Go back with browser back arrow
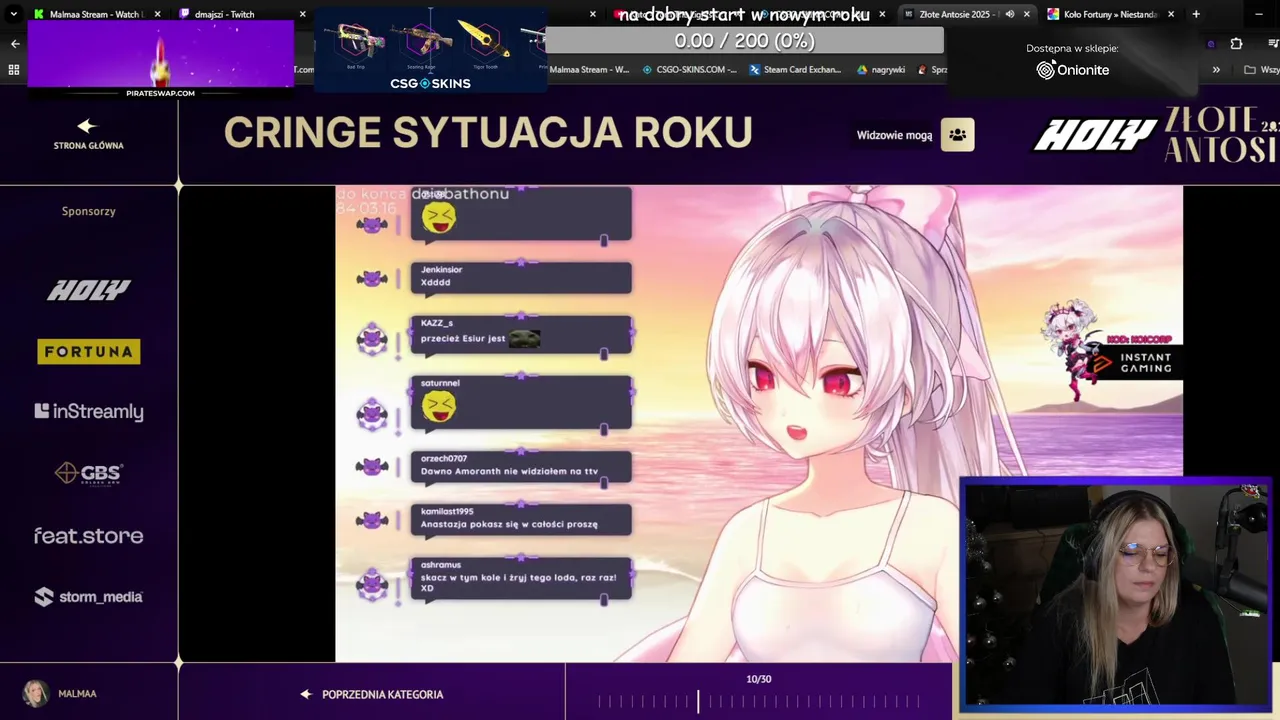 [x=15, y=44]
